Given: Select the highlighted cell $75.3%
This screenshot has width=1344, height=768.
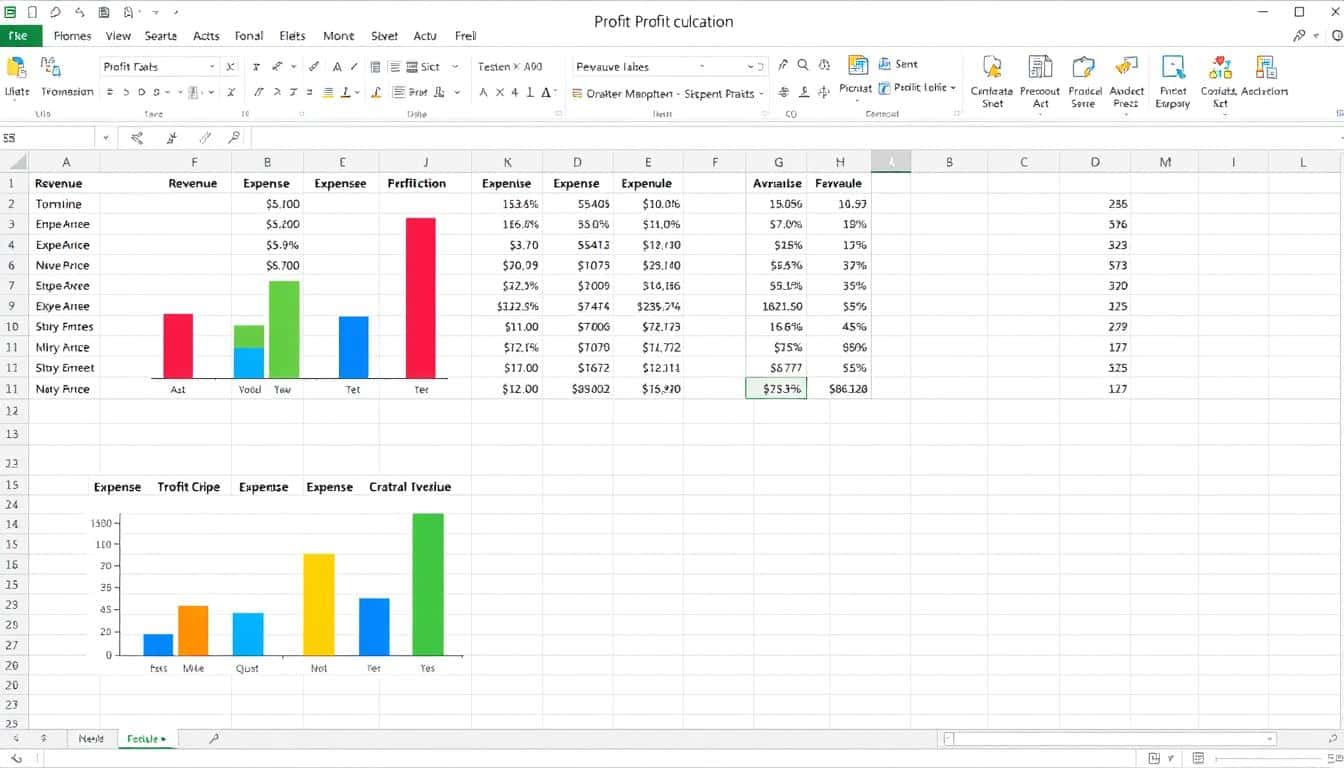Looking at the screenshot, I should pos(776,389).
